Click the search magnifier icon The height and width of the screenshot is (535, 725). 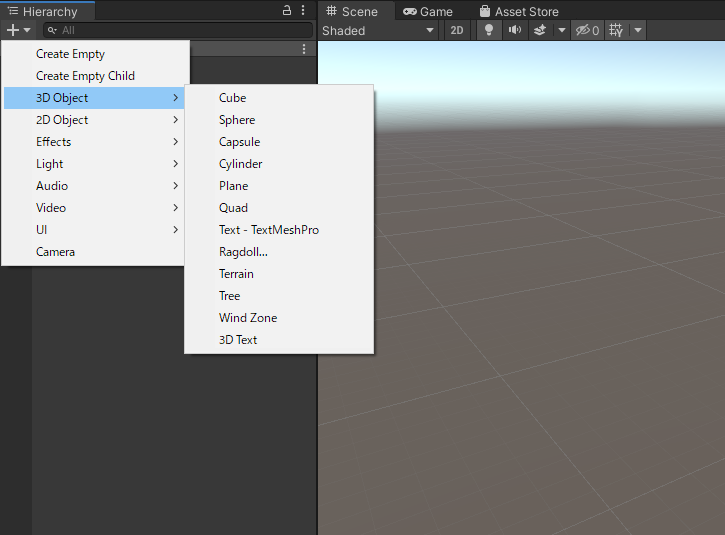(x=52, y=30)
